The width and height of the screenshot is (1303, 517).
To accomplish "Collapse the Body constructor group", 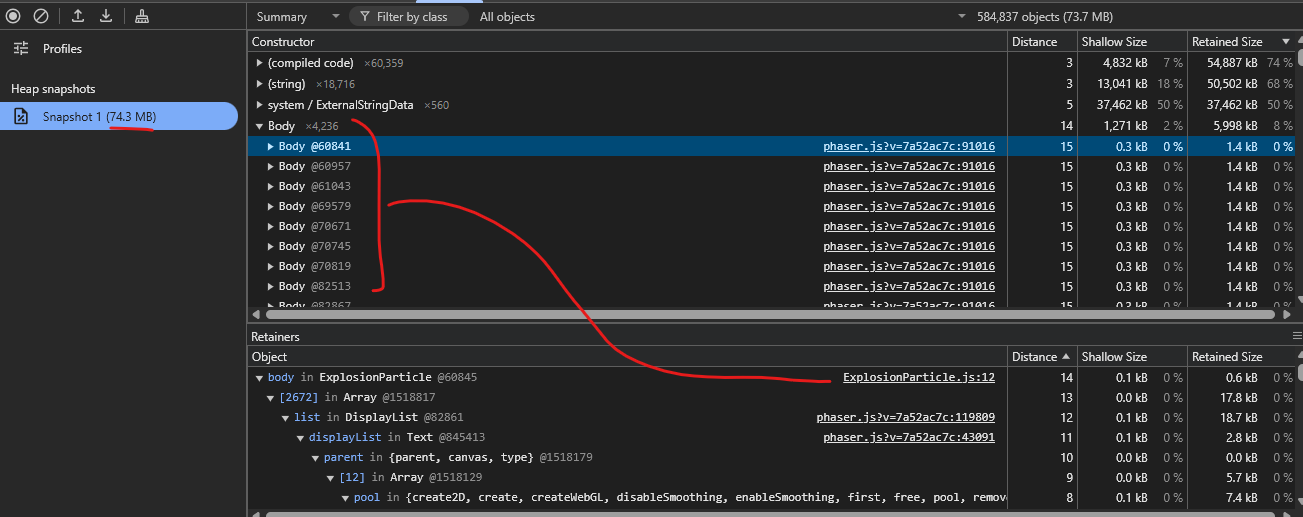I will tap(260, 127).
